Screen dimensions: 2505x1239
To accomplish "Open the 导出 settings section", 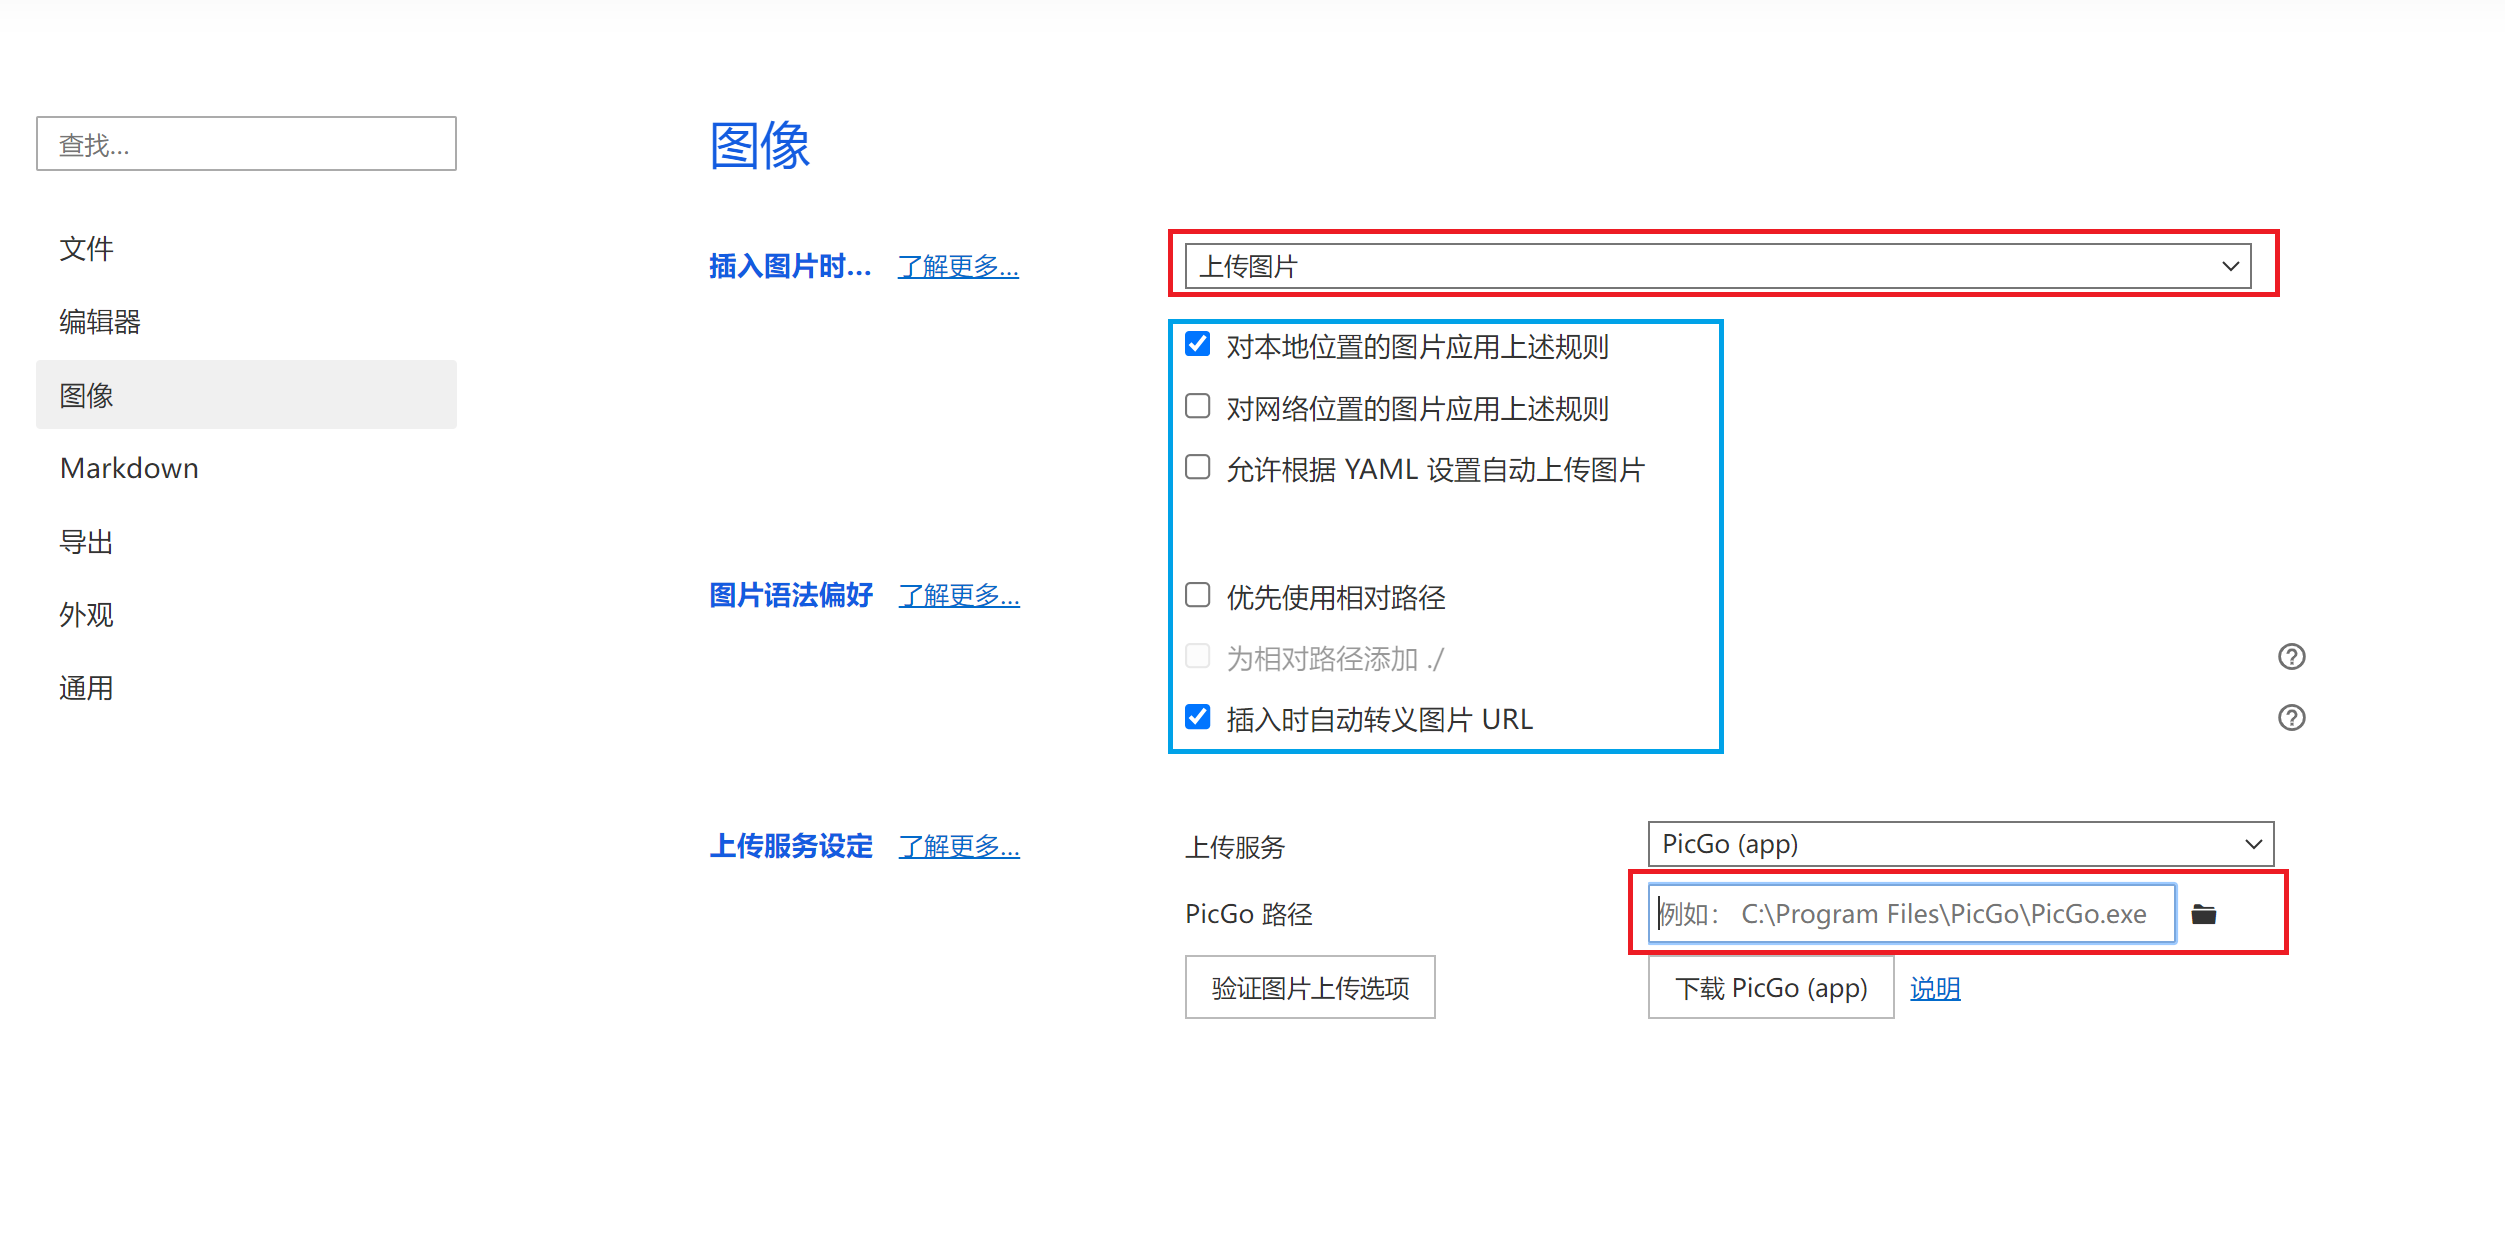I will (246, 541).
